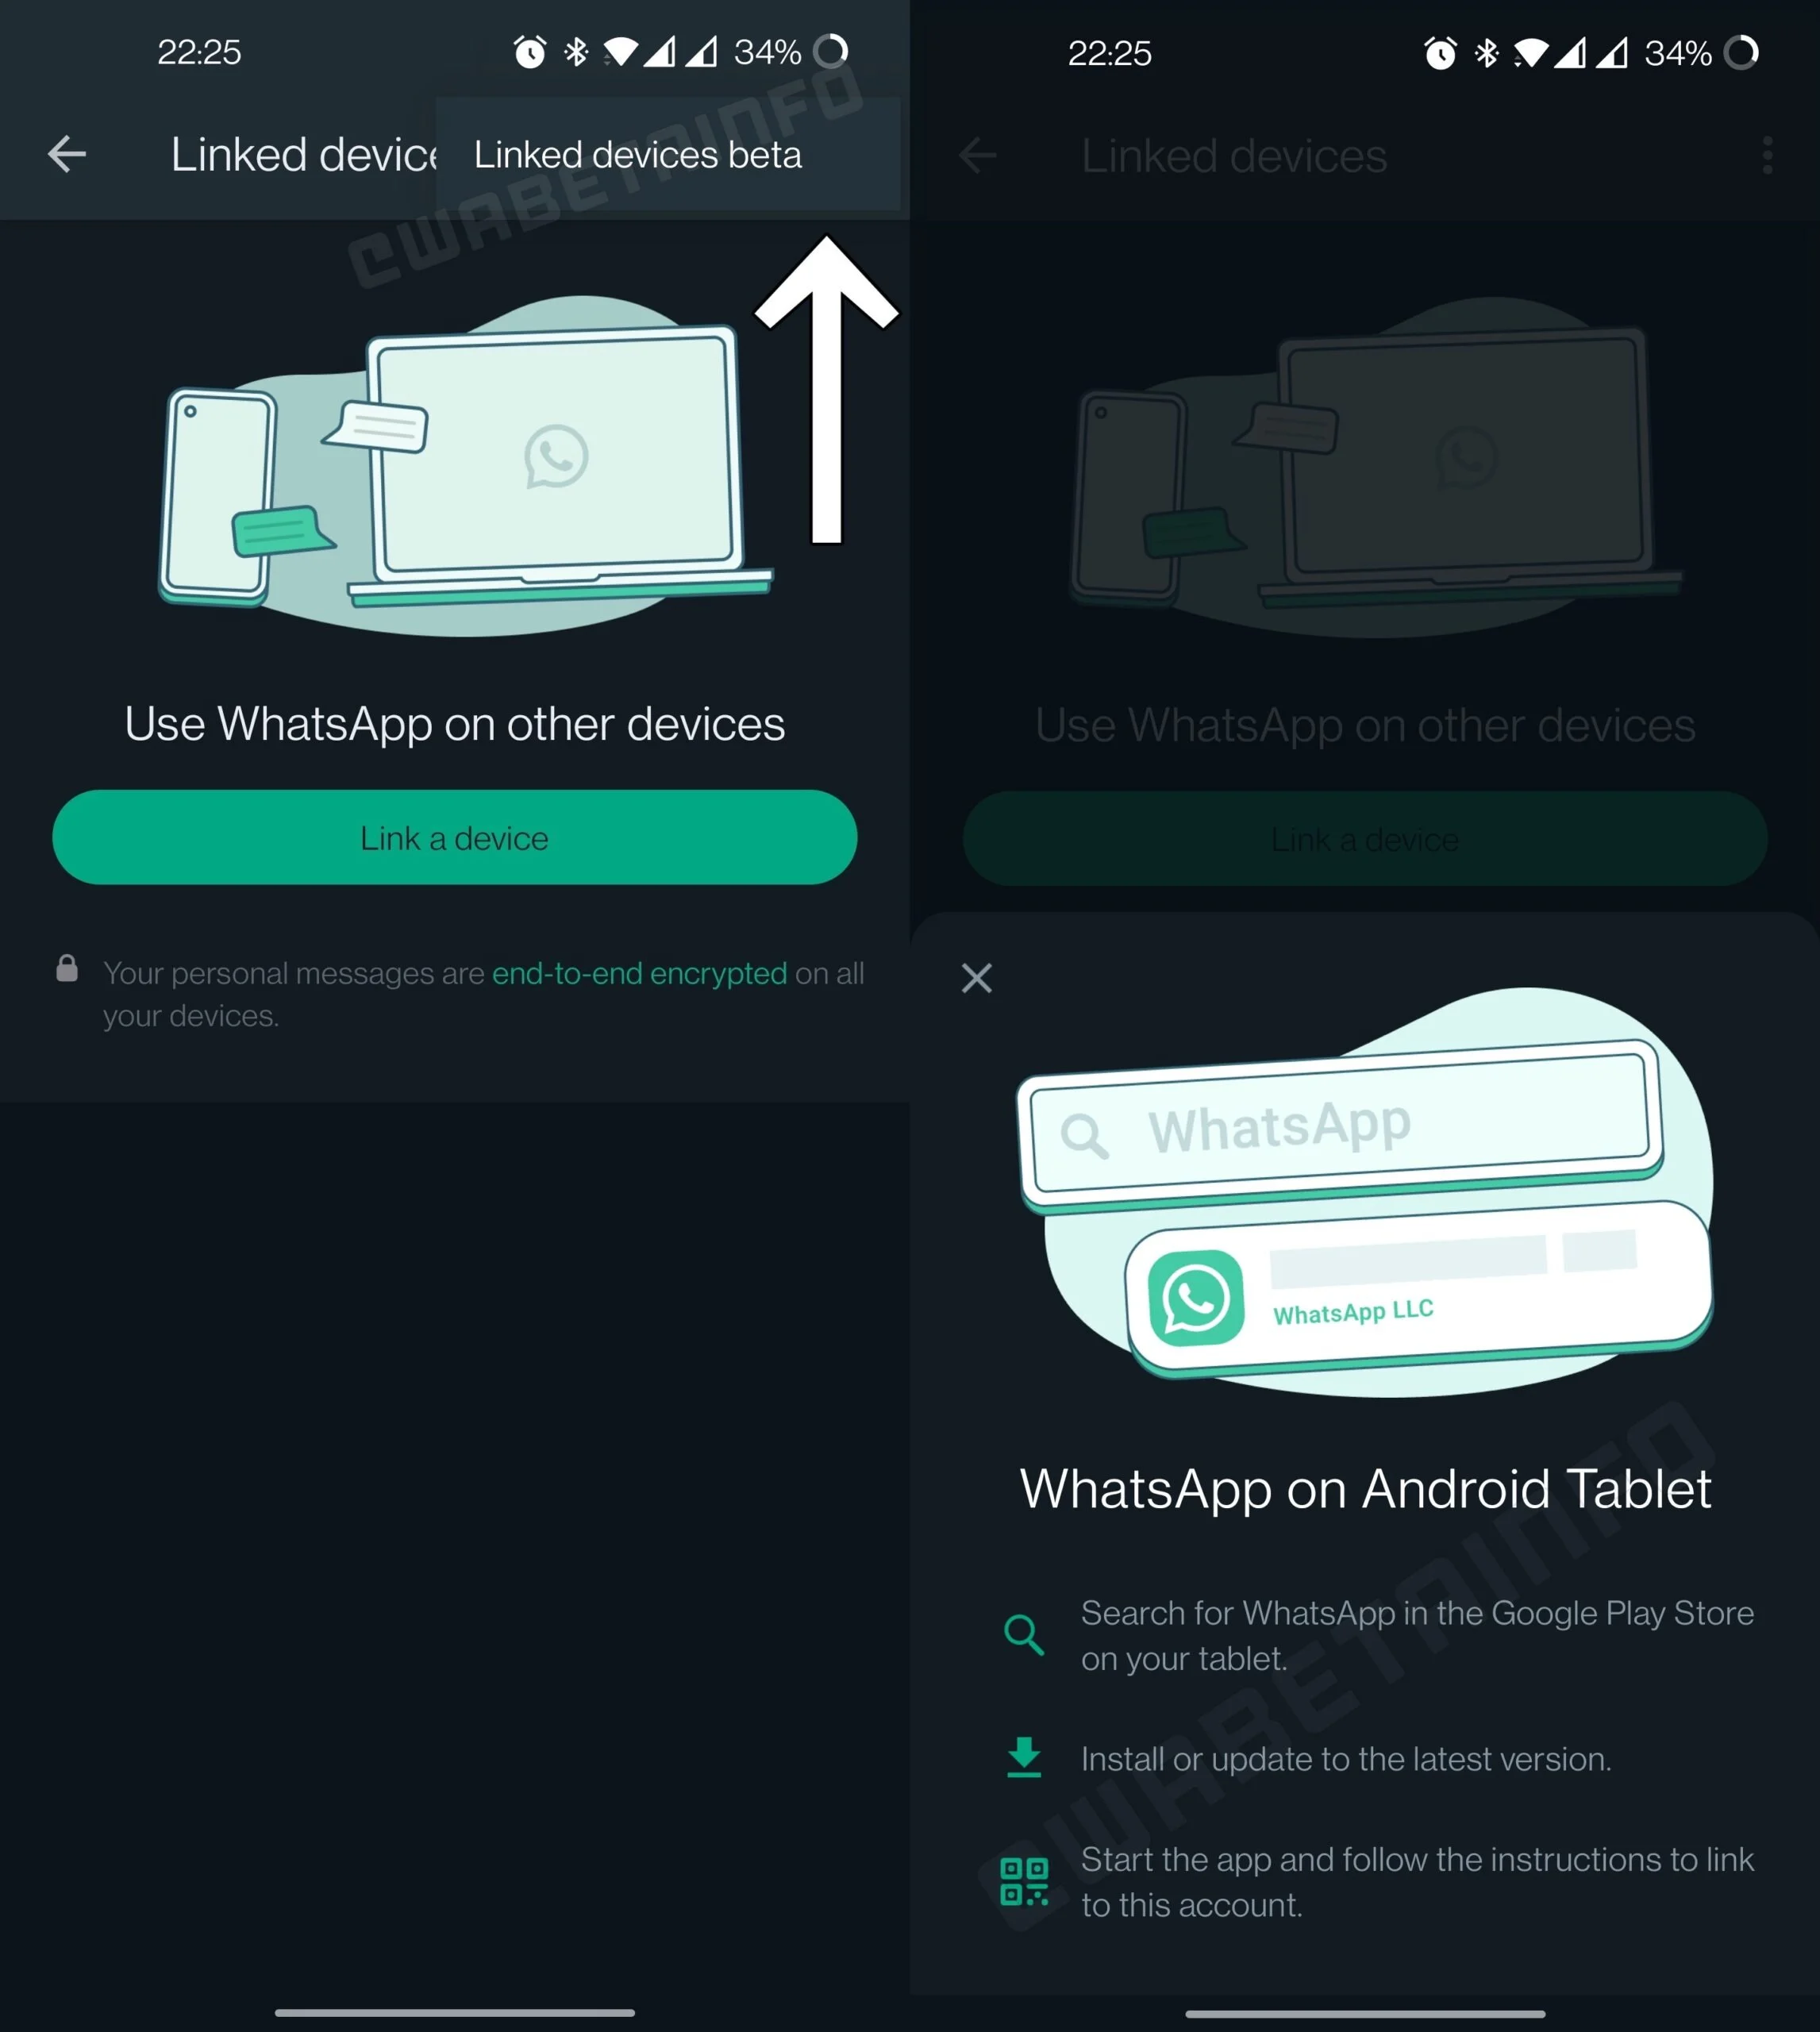Screen dimensions: 1820x2032
Task: Dismiss the bottom sheet with X button
Action: [x=977, y=978]
